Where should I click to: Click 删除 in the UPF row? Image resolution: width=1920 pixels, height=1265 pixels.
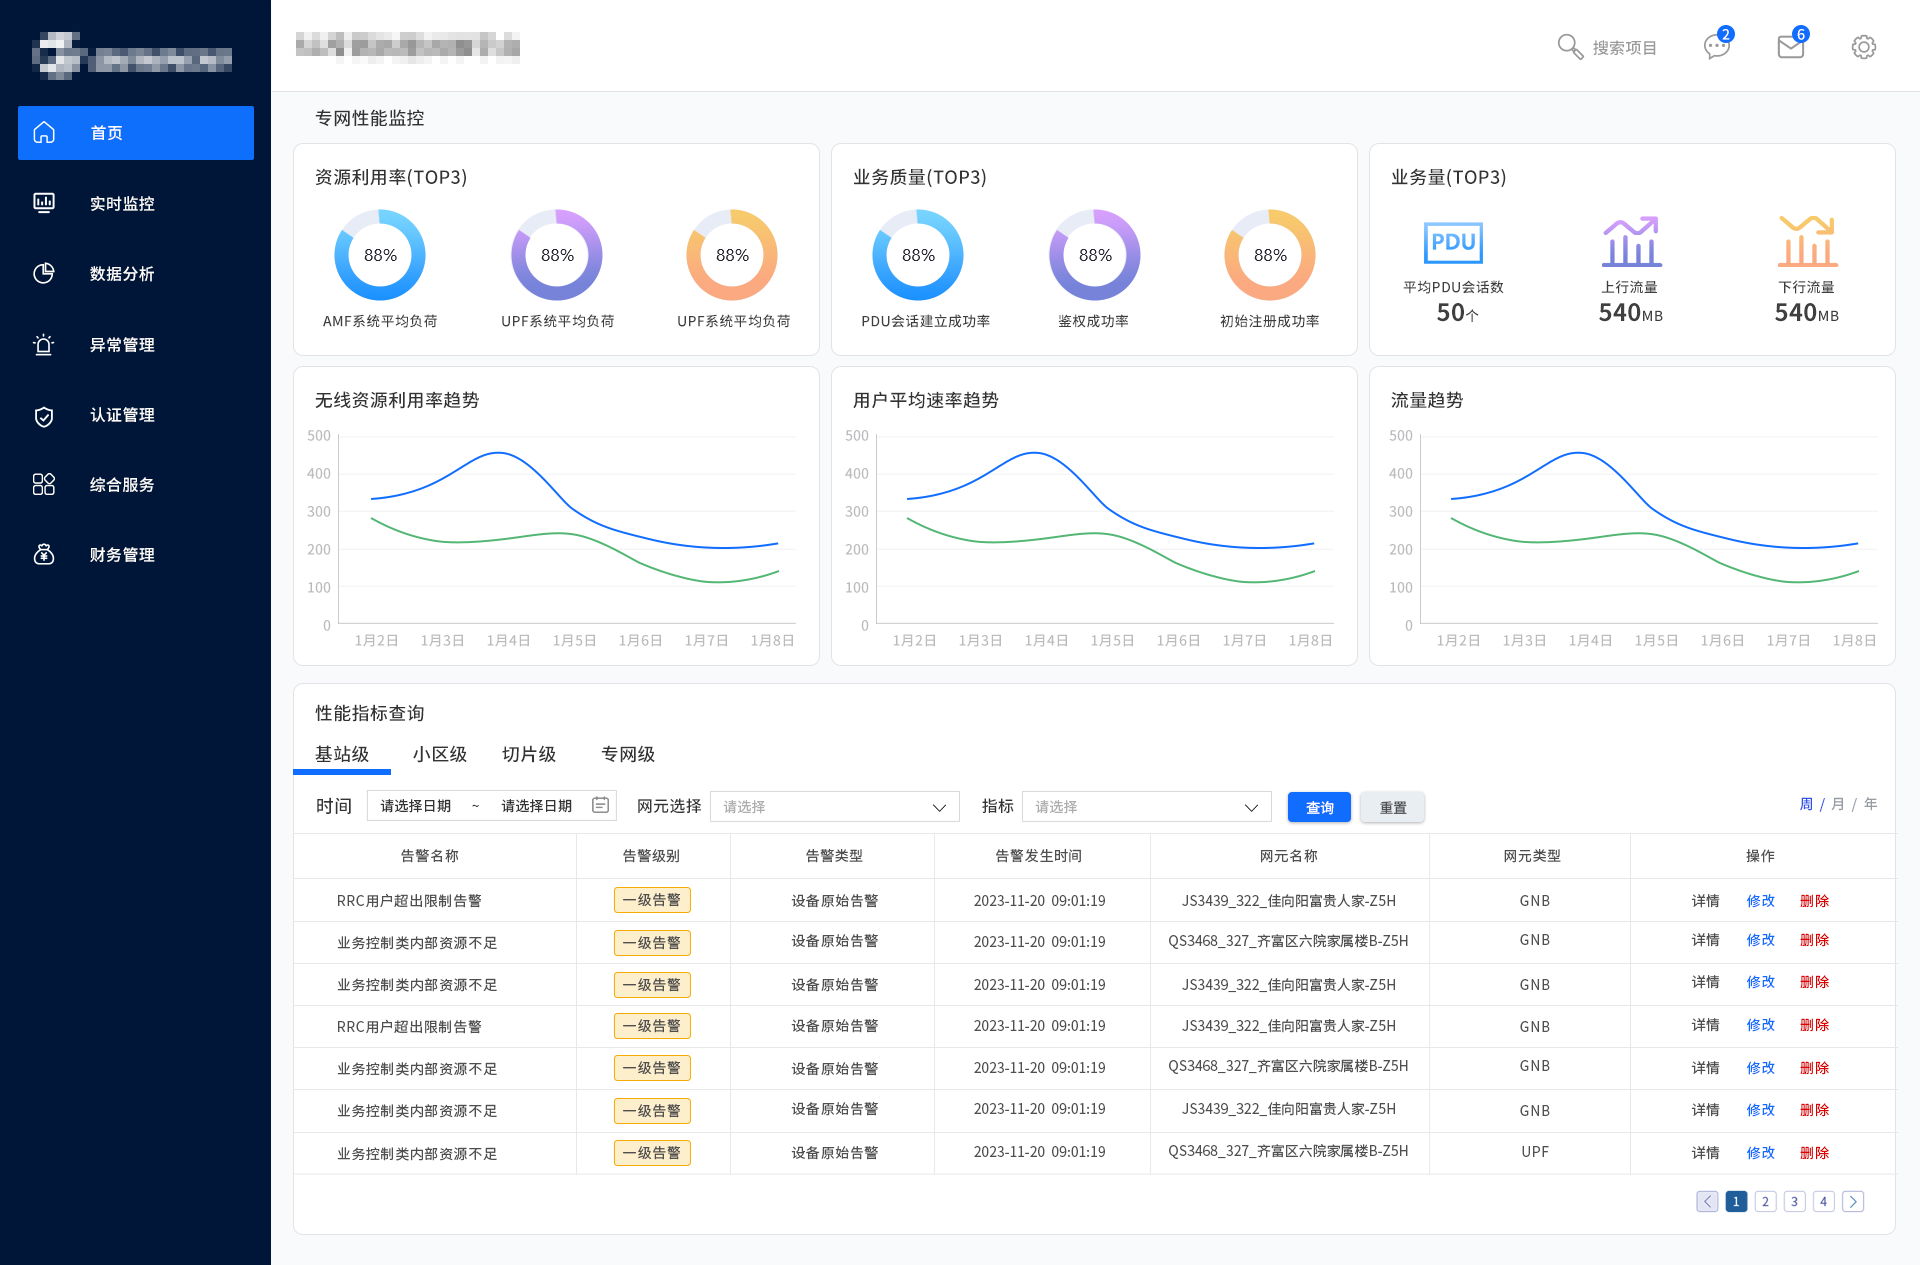[x=1815, y=1153]
